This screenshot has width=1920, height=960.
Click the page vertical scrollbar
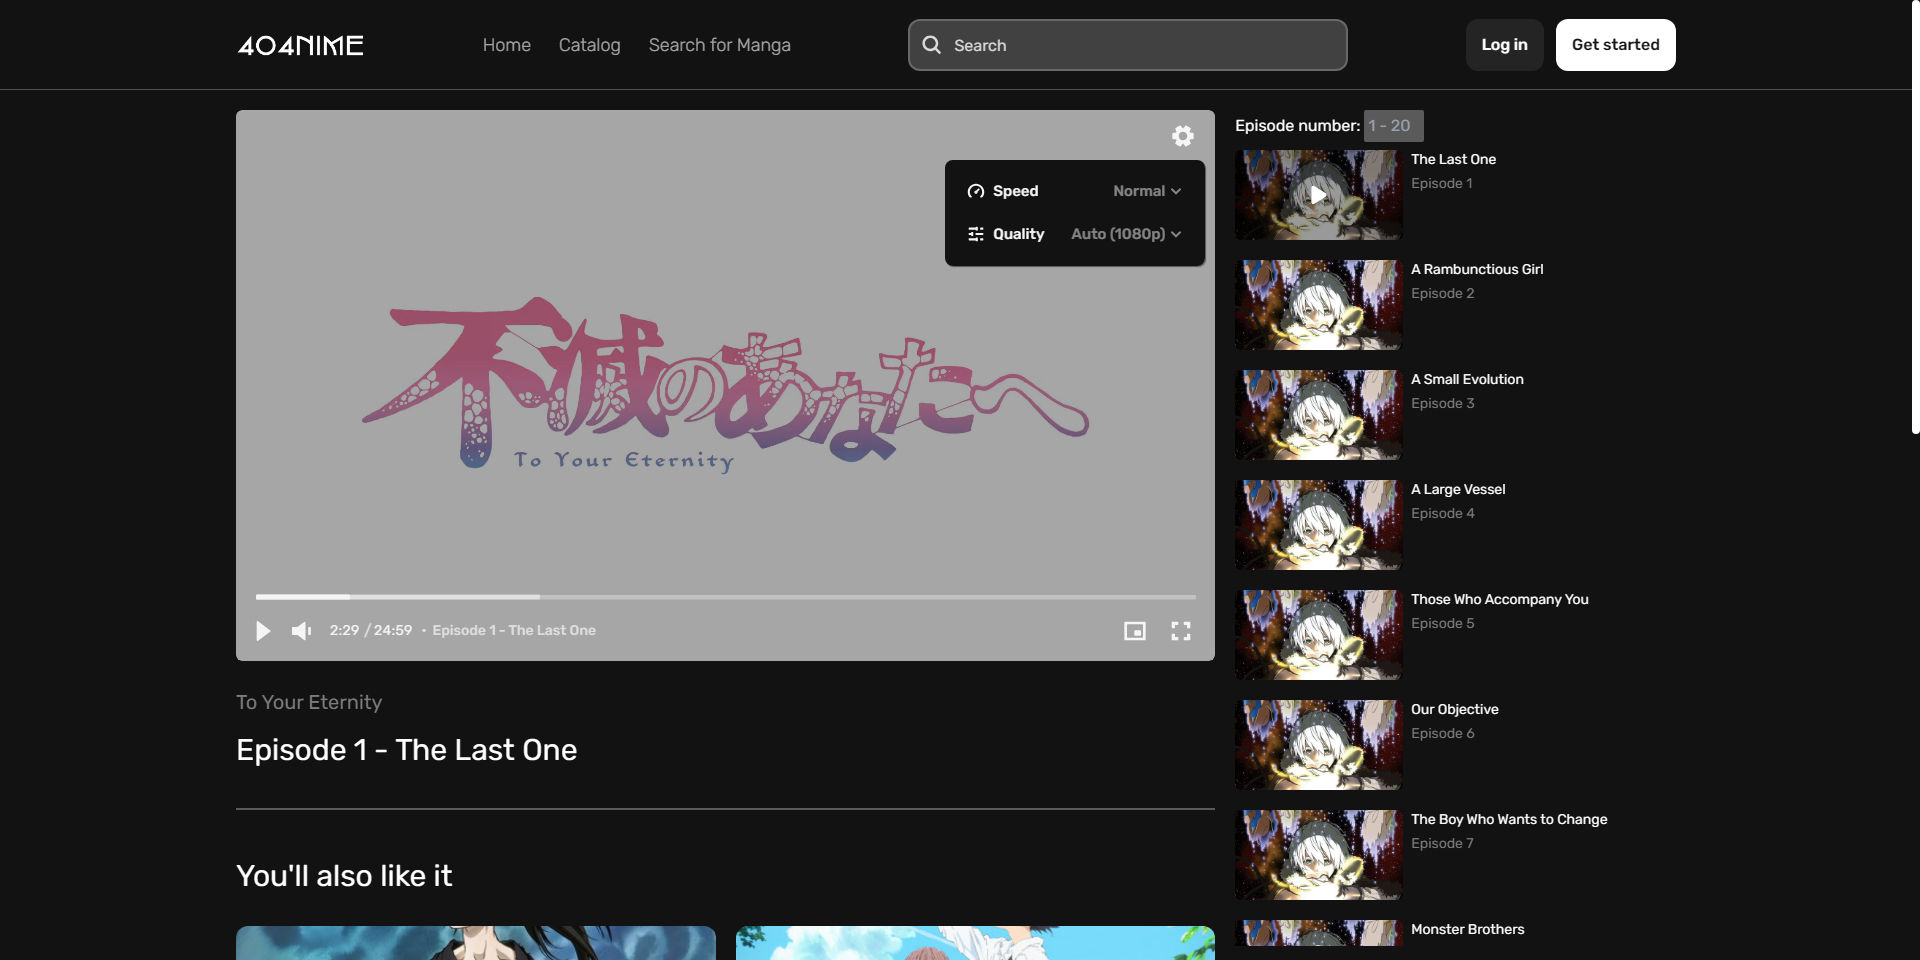1915,217
